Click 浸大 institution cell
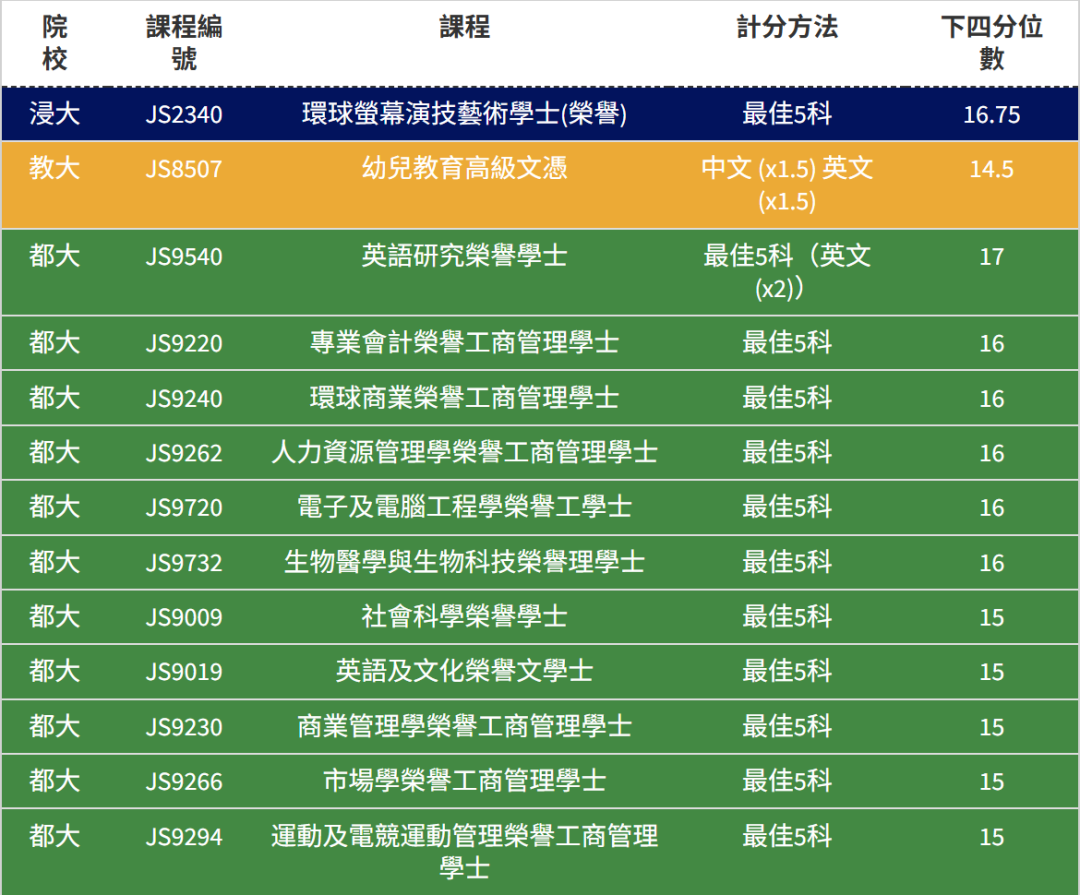 tap(54, 114)
